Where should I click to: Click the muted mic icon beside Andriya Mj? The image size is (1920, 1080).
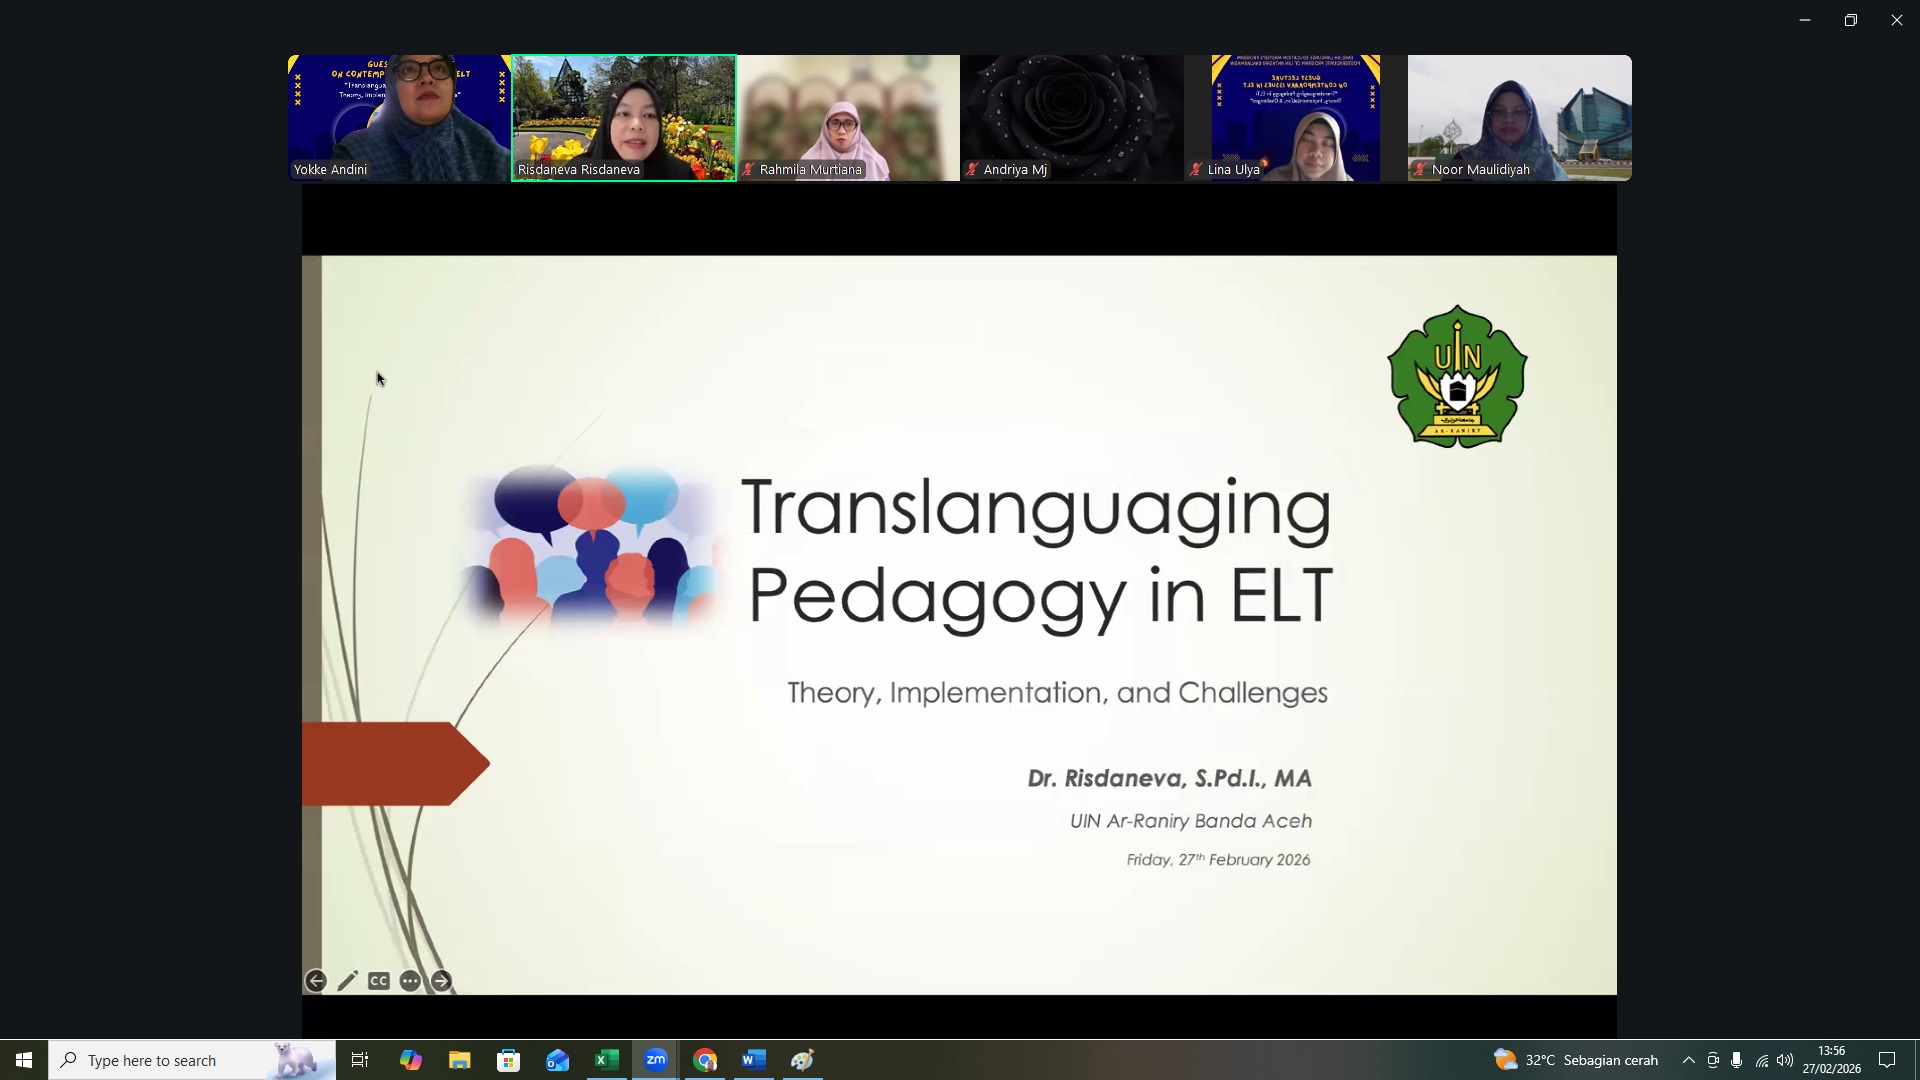pos(972,170)
